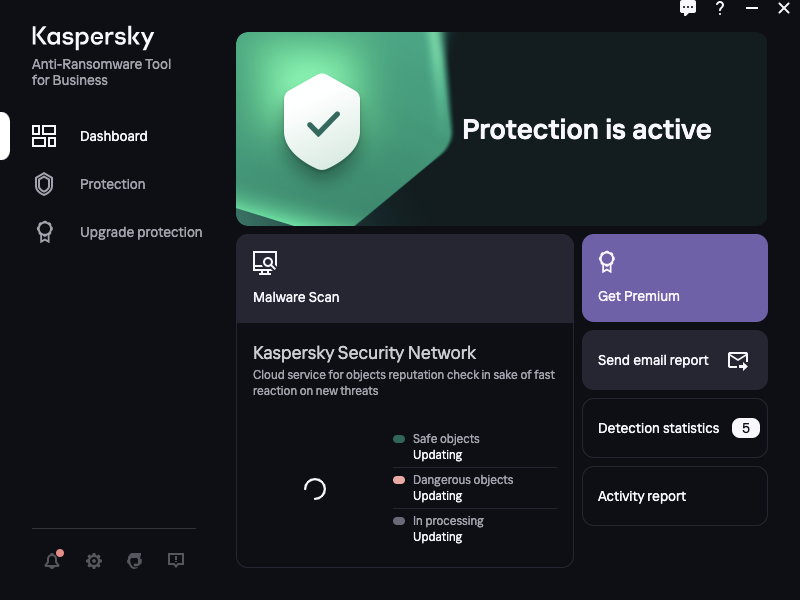This screenshot has height=600, width=800.
Task: Switch to the Protection section
Action: pos(112,184)
